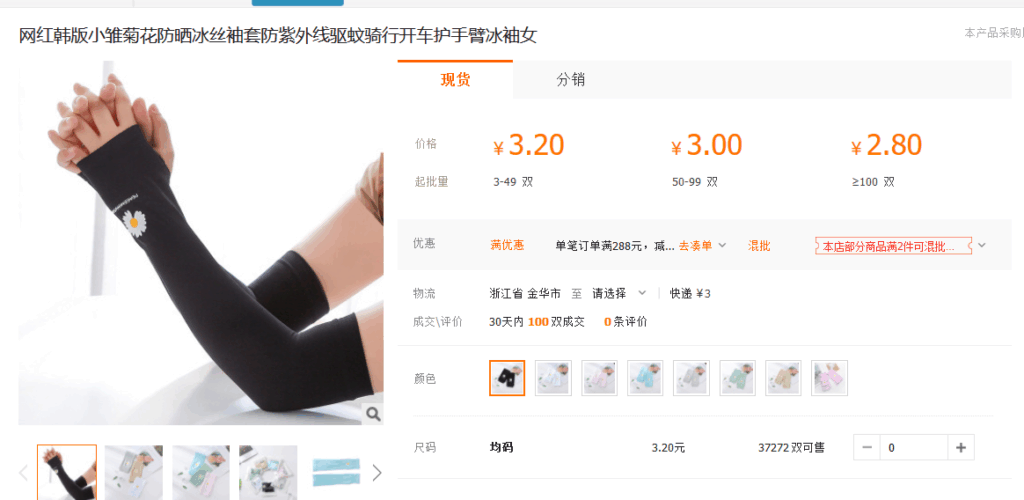Select the 现货 tab
The height and width of the screenshot is (500, 1024).
click(455, 80)
